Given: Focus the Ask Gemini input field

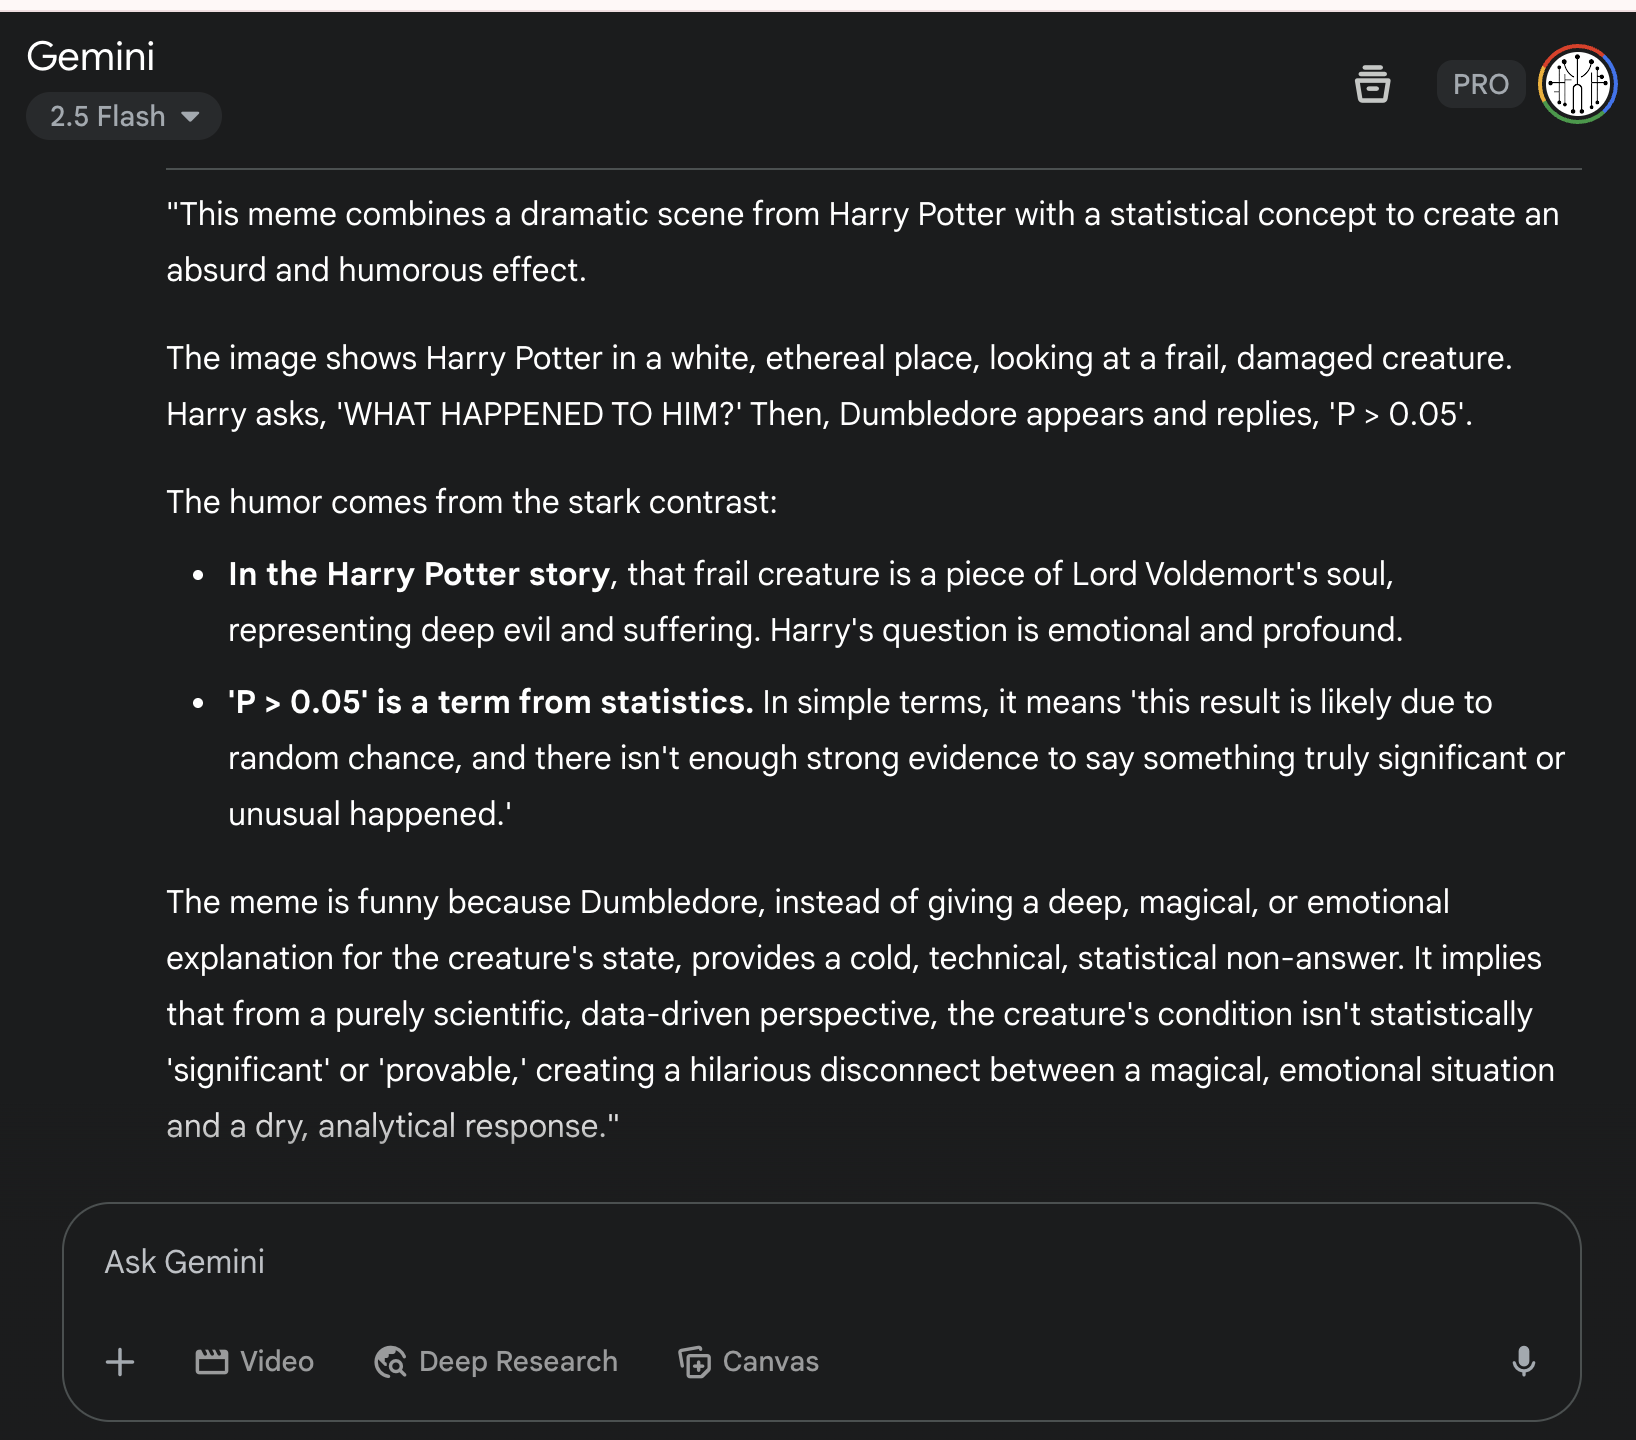Looking at the screenshot, I should point(800,1262).
